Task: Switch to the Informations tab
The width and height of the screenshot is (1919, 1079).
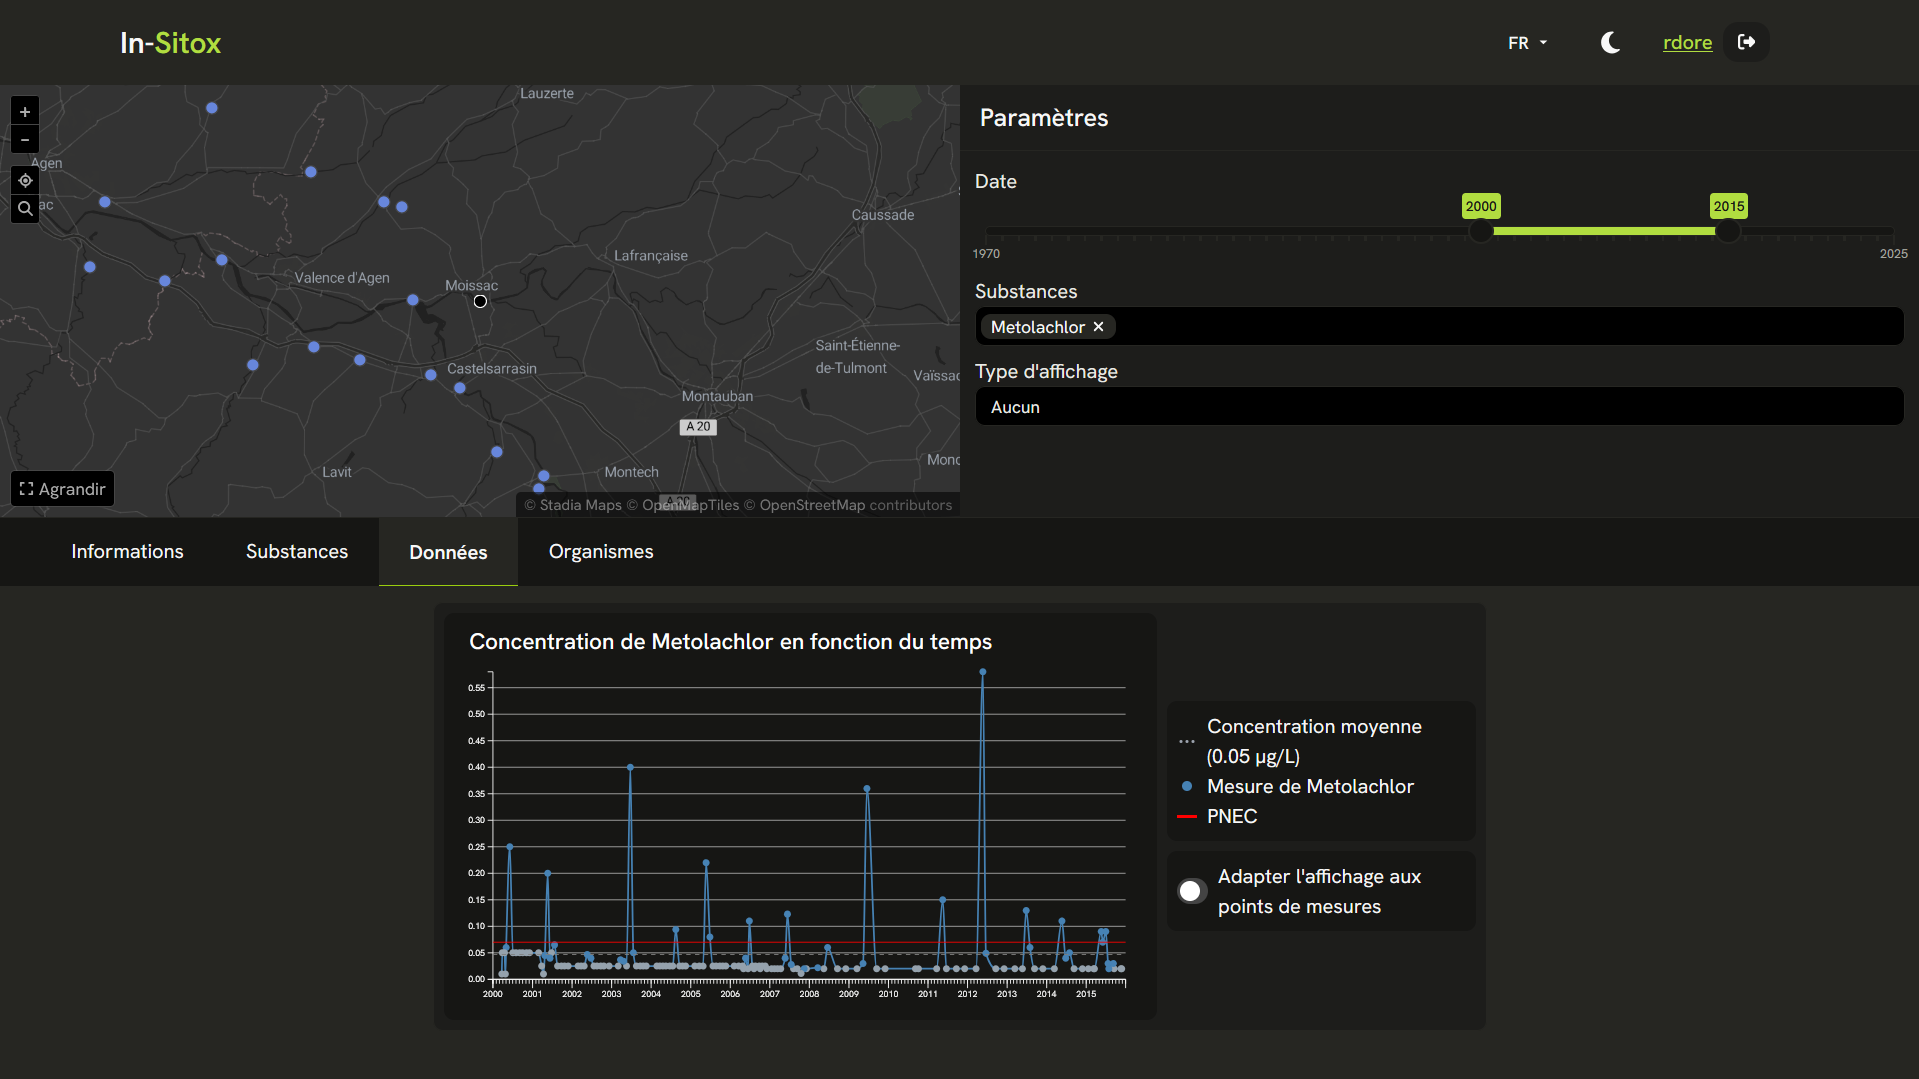Action: pyautogui.click(x=126, y=551)
